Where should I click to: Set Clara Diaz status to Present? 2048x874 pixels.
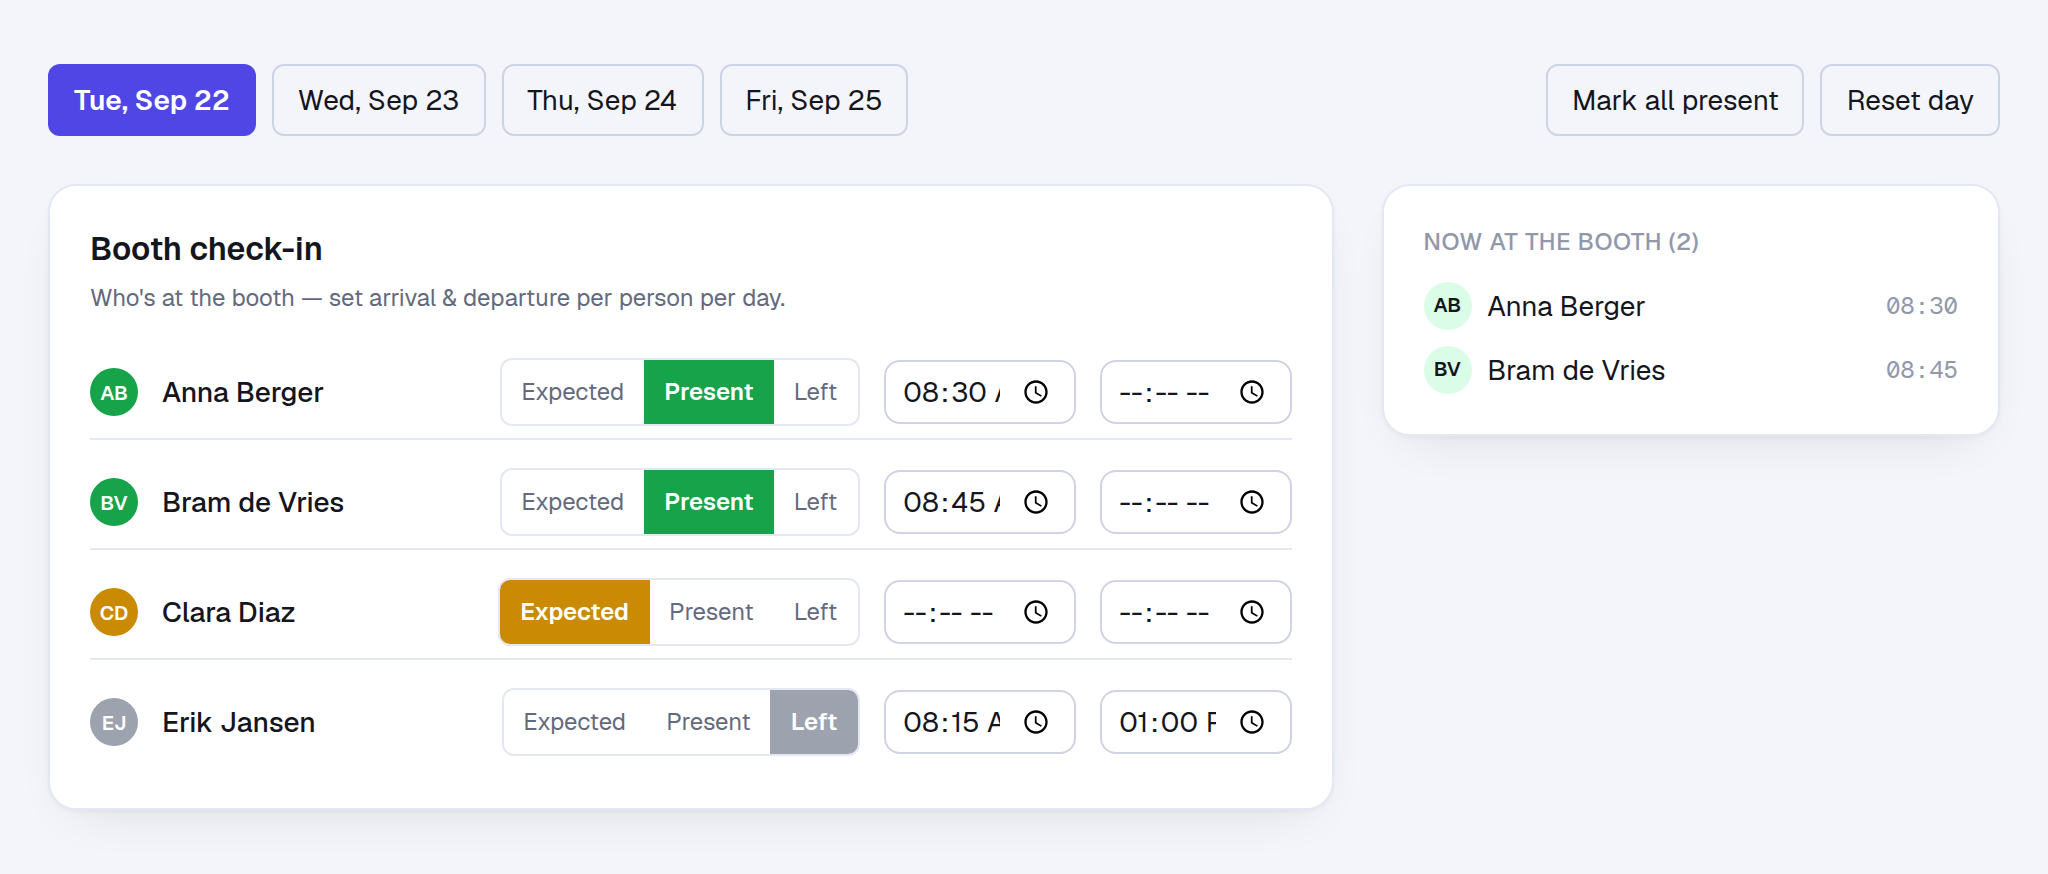(x=711, y=612)
